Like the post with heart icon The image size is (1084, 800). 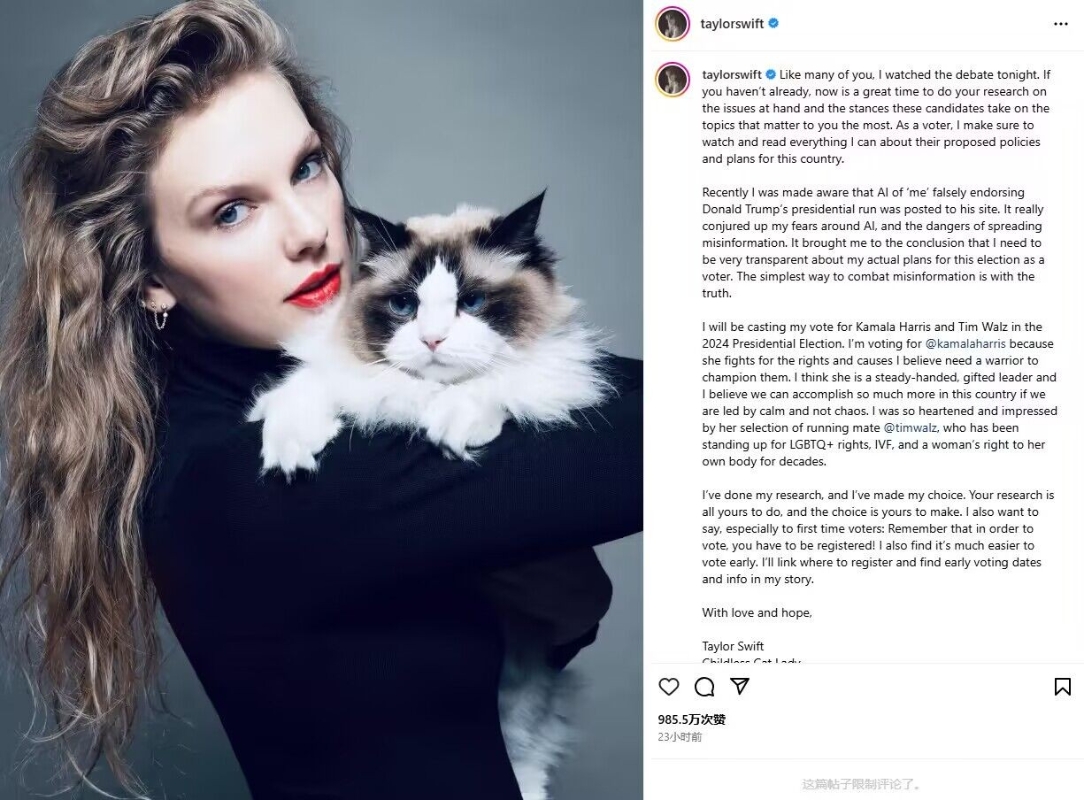pyautogui.click(x=669, y=687)
